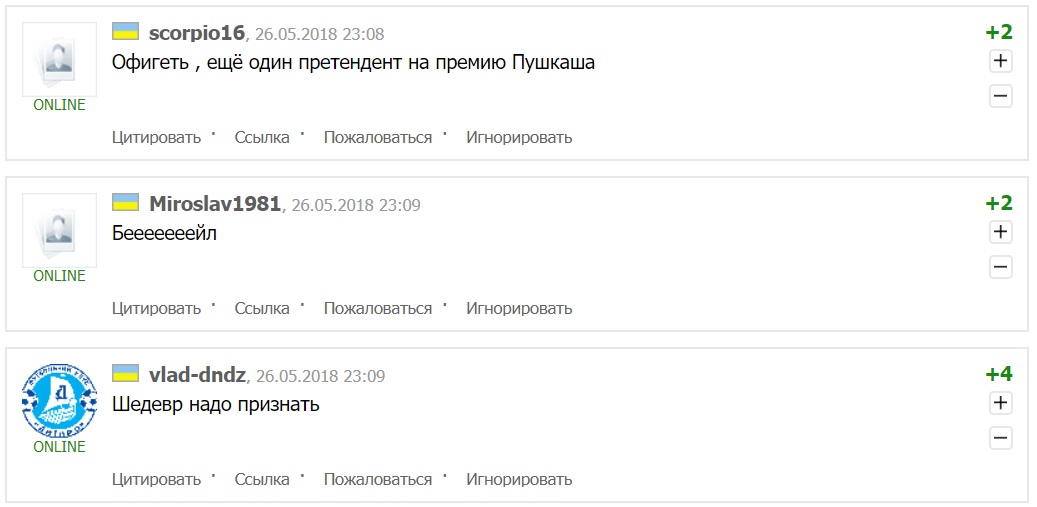Upvote scorpio16's comment with plus button
Viewport: 1037px width, 507px height.
pos(1000,61)
